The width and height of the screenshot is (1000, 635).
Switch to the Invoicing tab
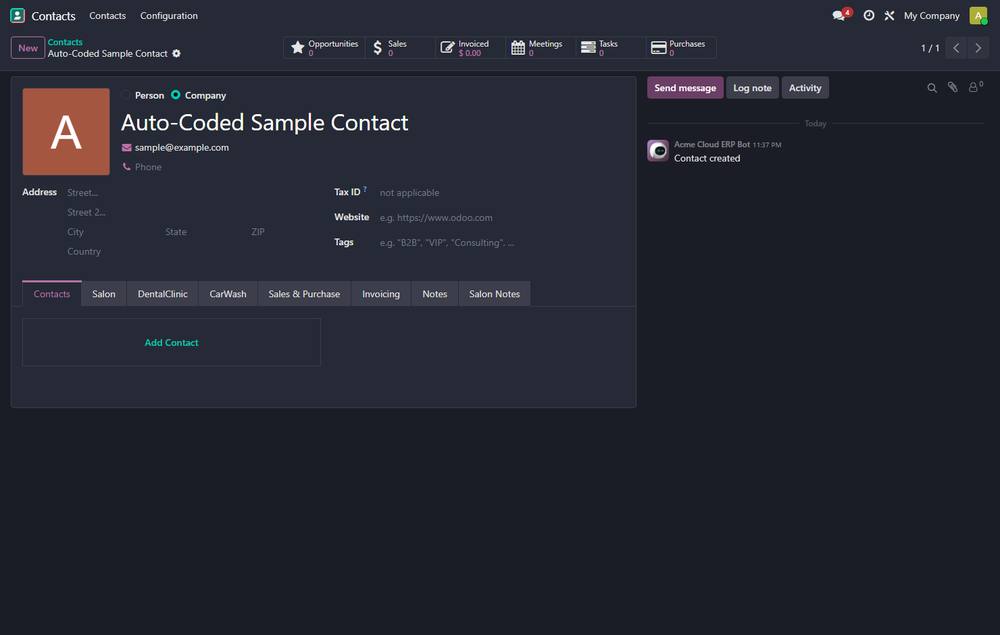tap(381, 294)
